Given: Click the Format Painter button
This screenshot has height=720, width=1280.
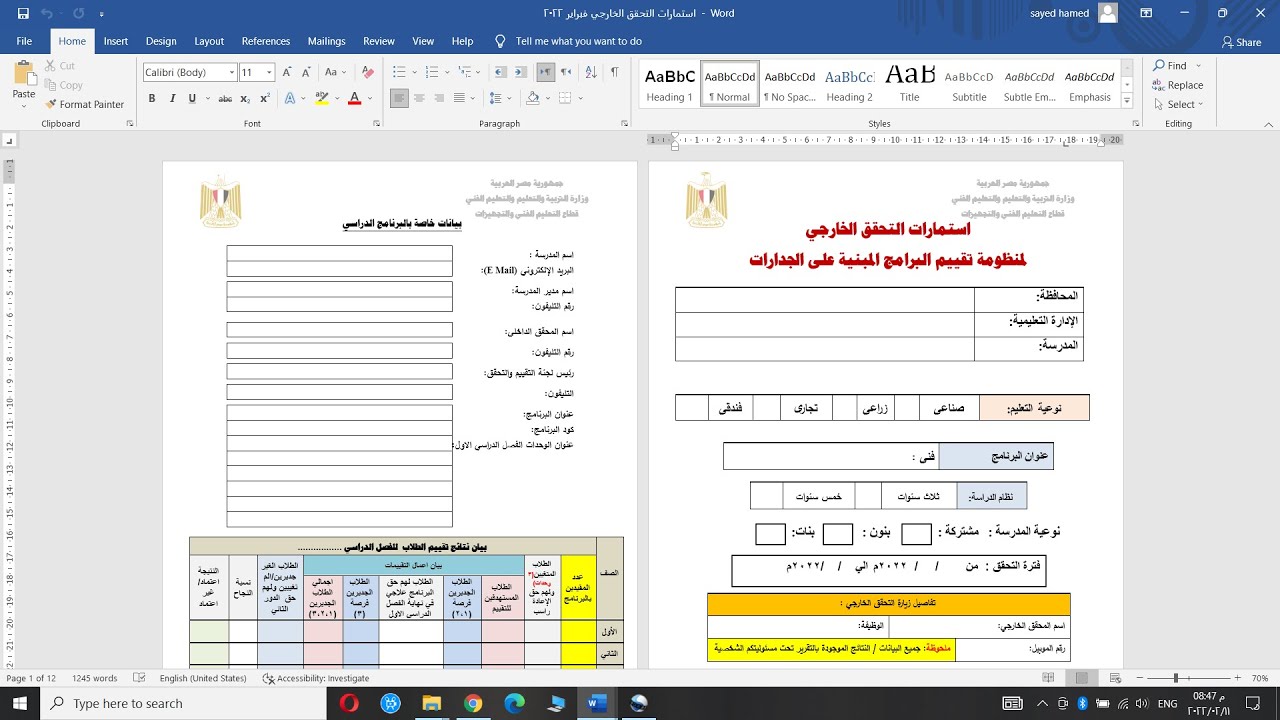Looking at the screenshot, I should [x=84, y=104].
